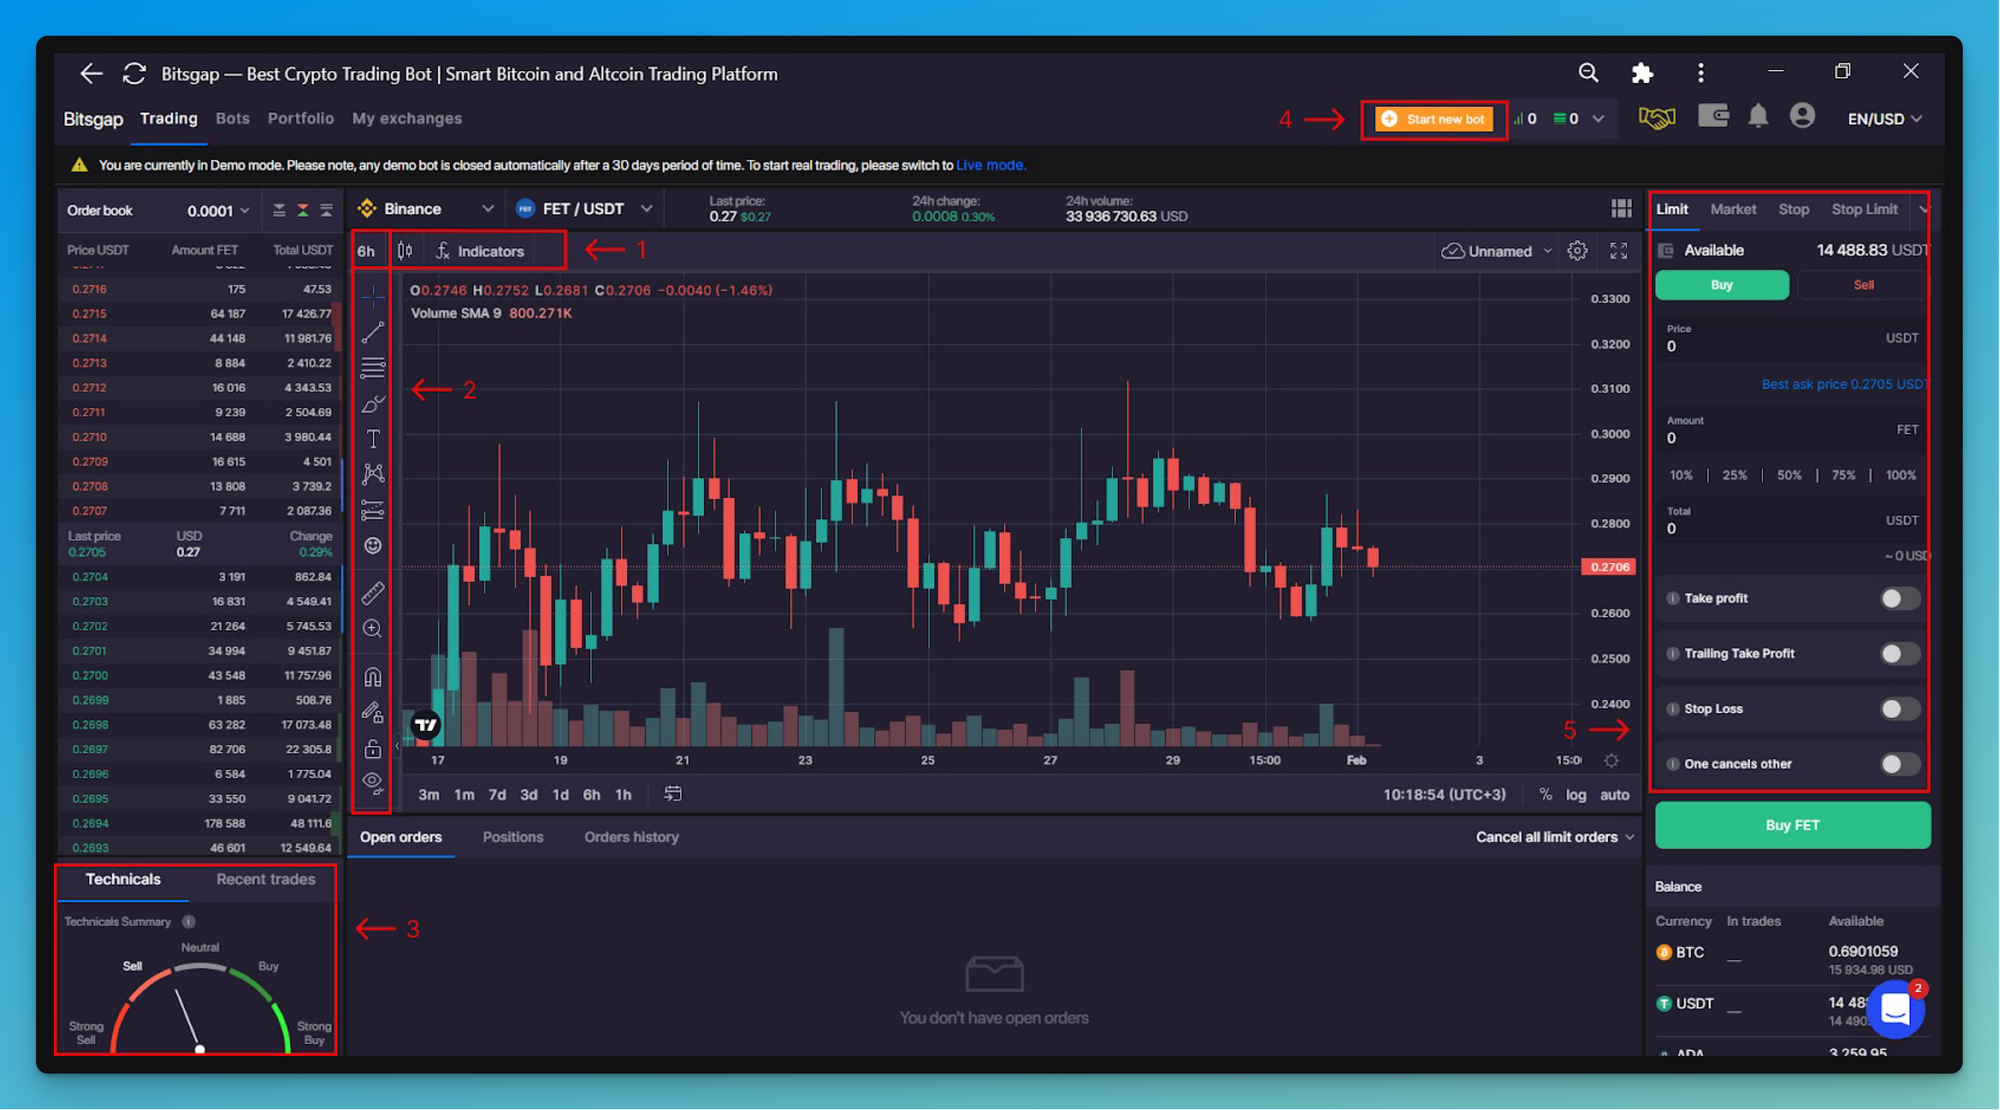
Task: Expand Cancel all limit orders menu
Action: pos(1555,837)
